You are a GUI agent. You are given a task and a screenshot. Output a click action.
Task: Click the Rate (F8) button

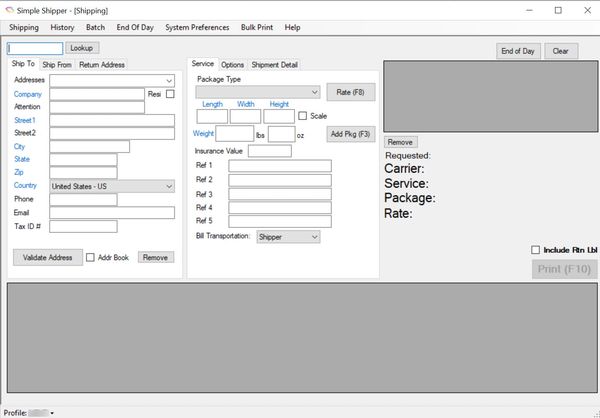350,92
